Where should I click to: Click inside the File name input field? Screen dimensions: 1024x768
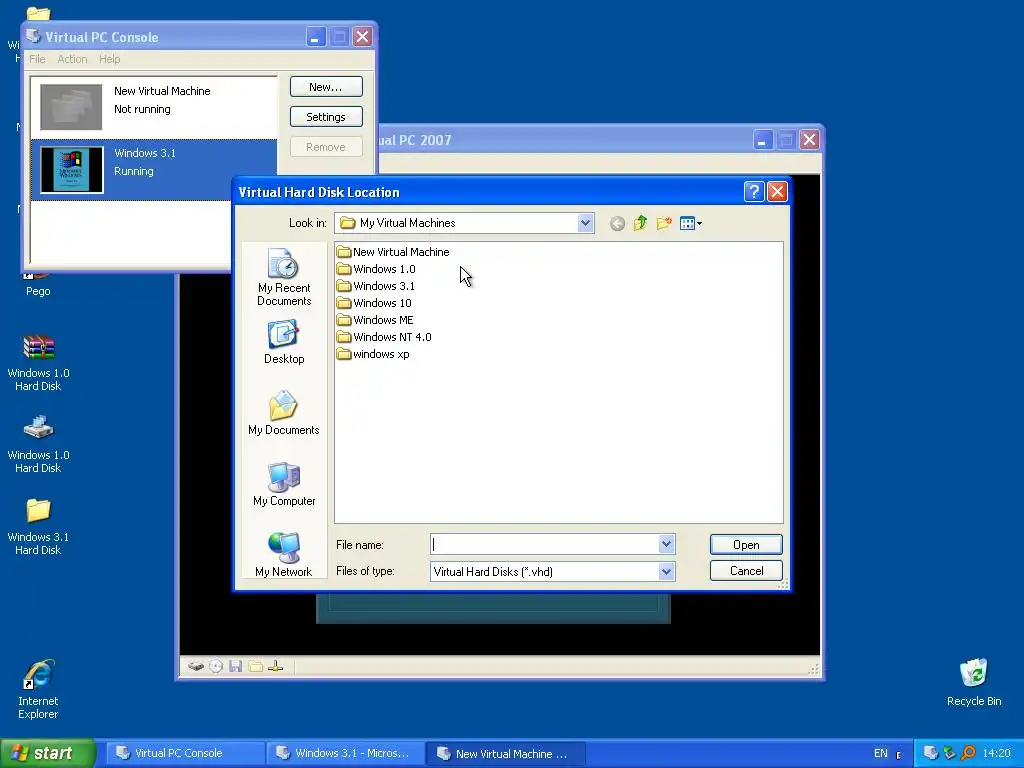click(x=544, y=544)
